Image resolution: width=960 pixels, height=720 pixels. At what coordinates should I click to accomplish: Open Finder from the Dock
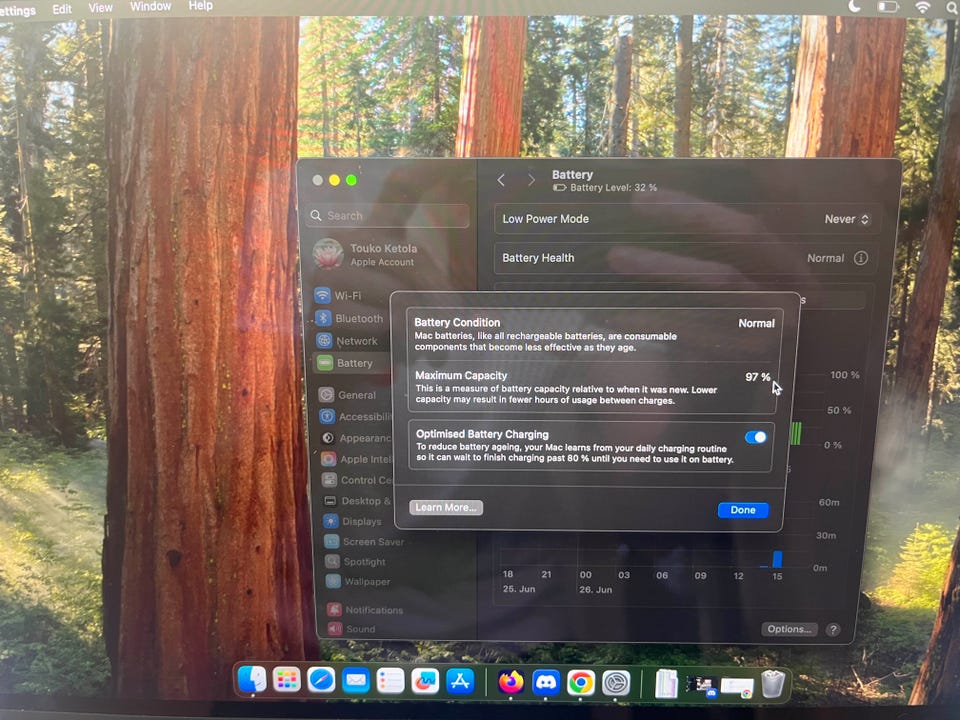point(252,679)
